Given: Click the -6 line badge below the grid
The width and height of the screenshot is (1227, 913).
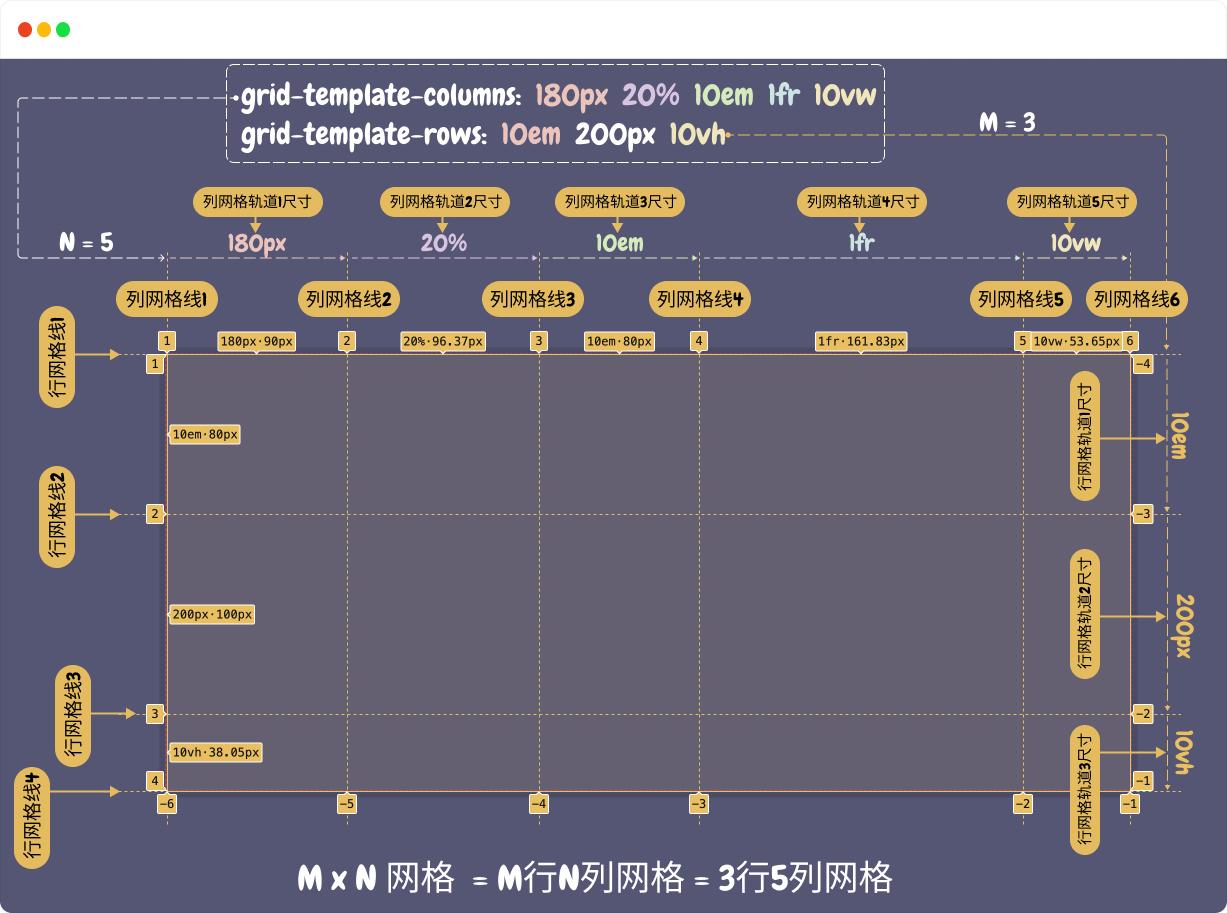Looking at the screenshot, I should 167,804.
